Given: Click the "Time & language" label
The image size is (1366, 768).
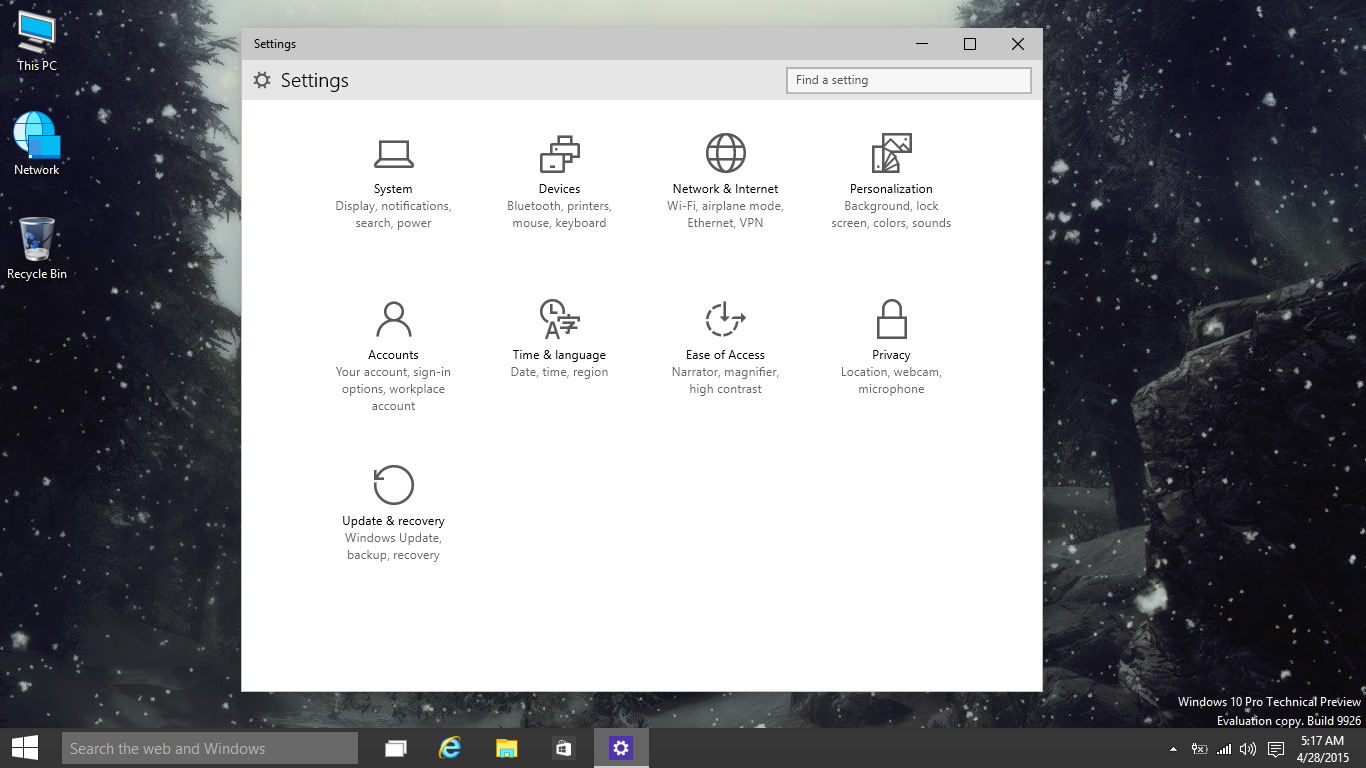Looking at the screenshot, I should click(559, 355).
